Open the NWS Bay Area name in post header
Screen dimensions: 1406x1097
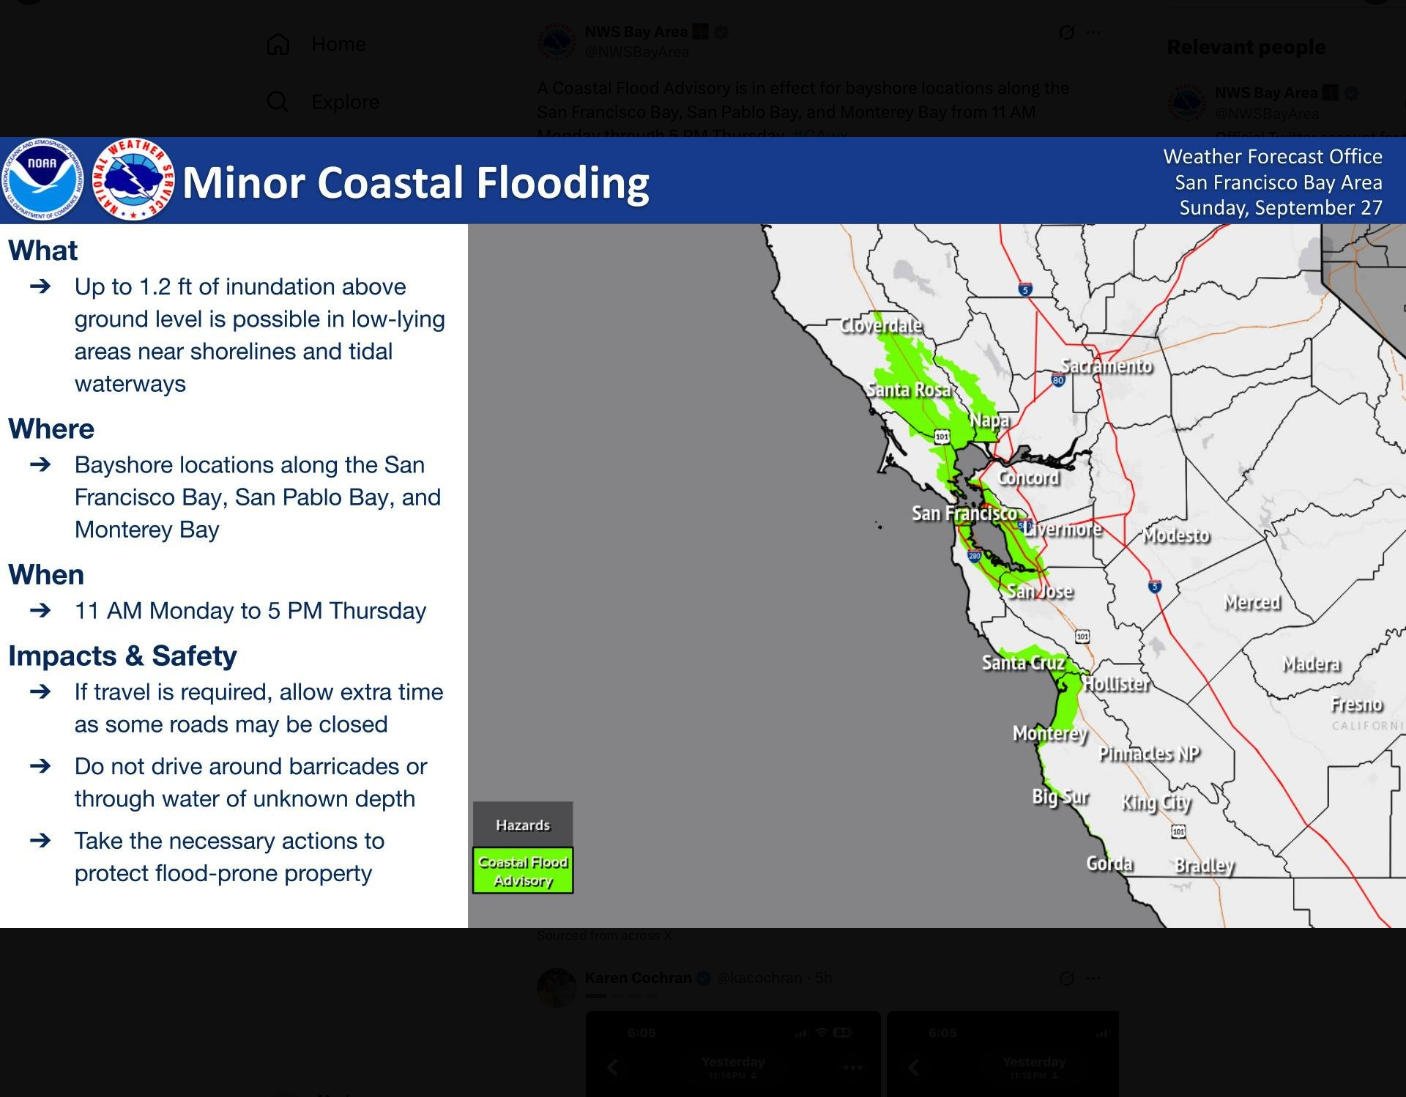(x=636, y=32)
